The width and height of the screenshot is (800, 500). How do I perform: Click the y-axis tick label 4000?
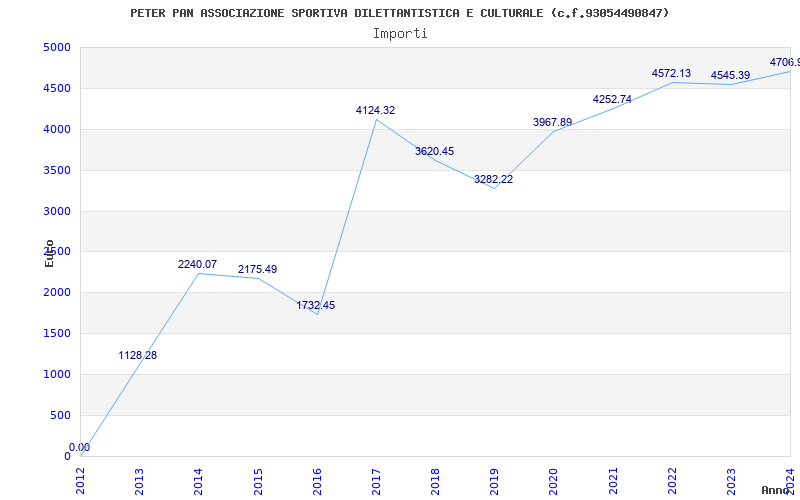coord(57,129)
